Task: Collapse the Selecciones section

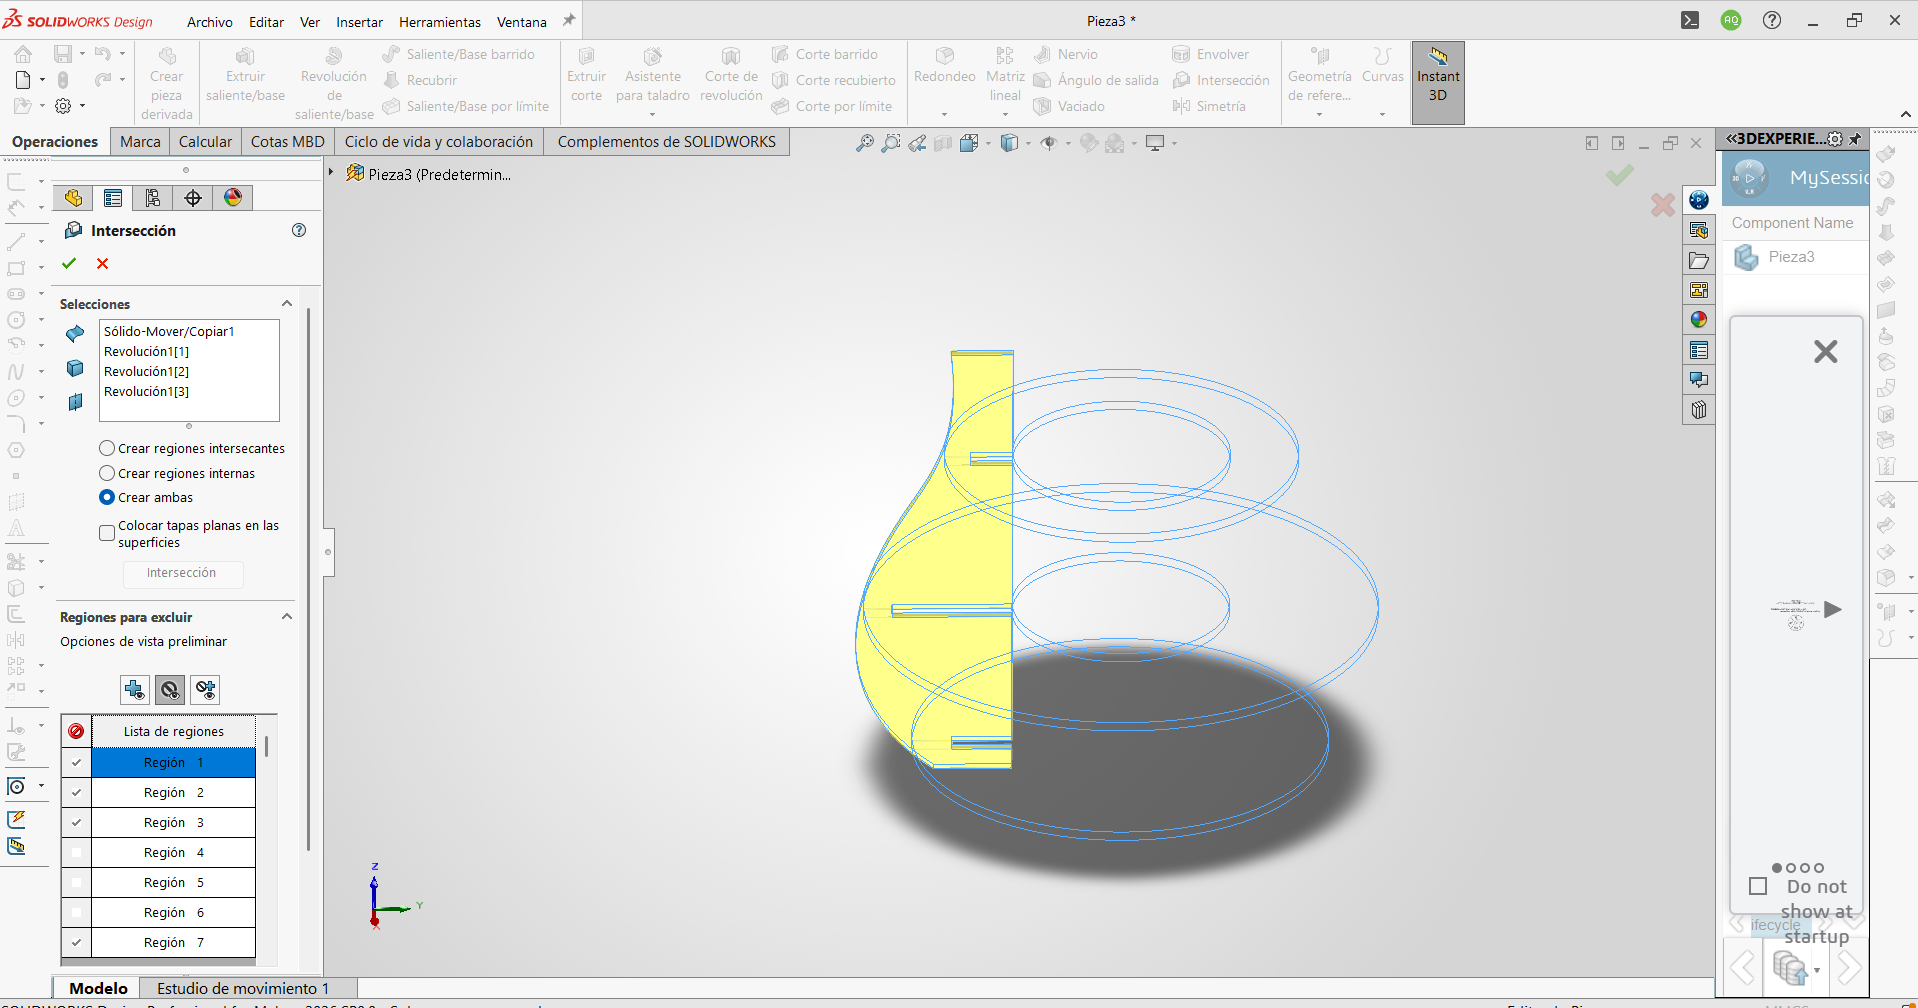Action: point(287,303)
